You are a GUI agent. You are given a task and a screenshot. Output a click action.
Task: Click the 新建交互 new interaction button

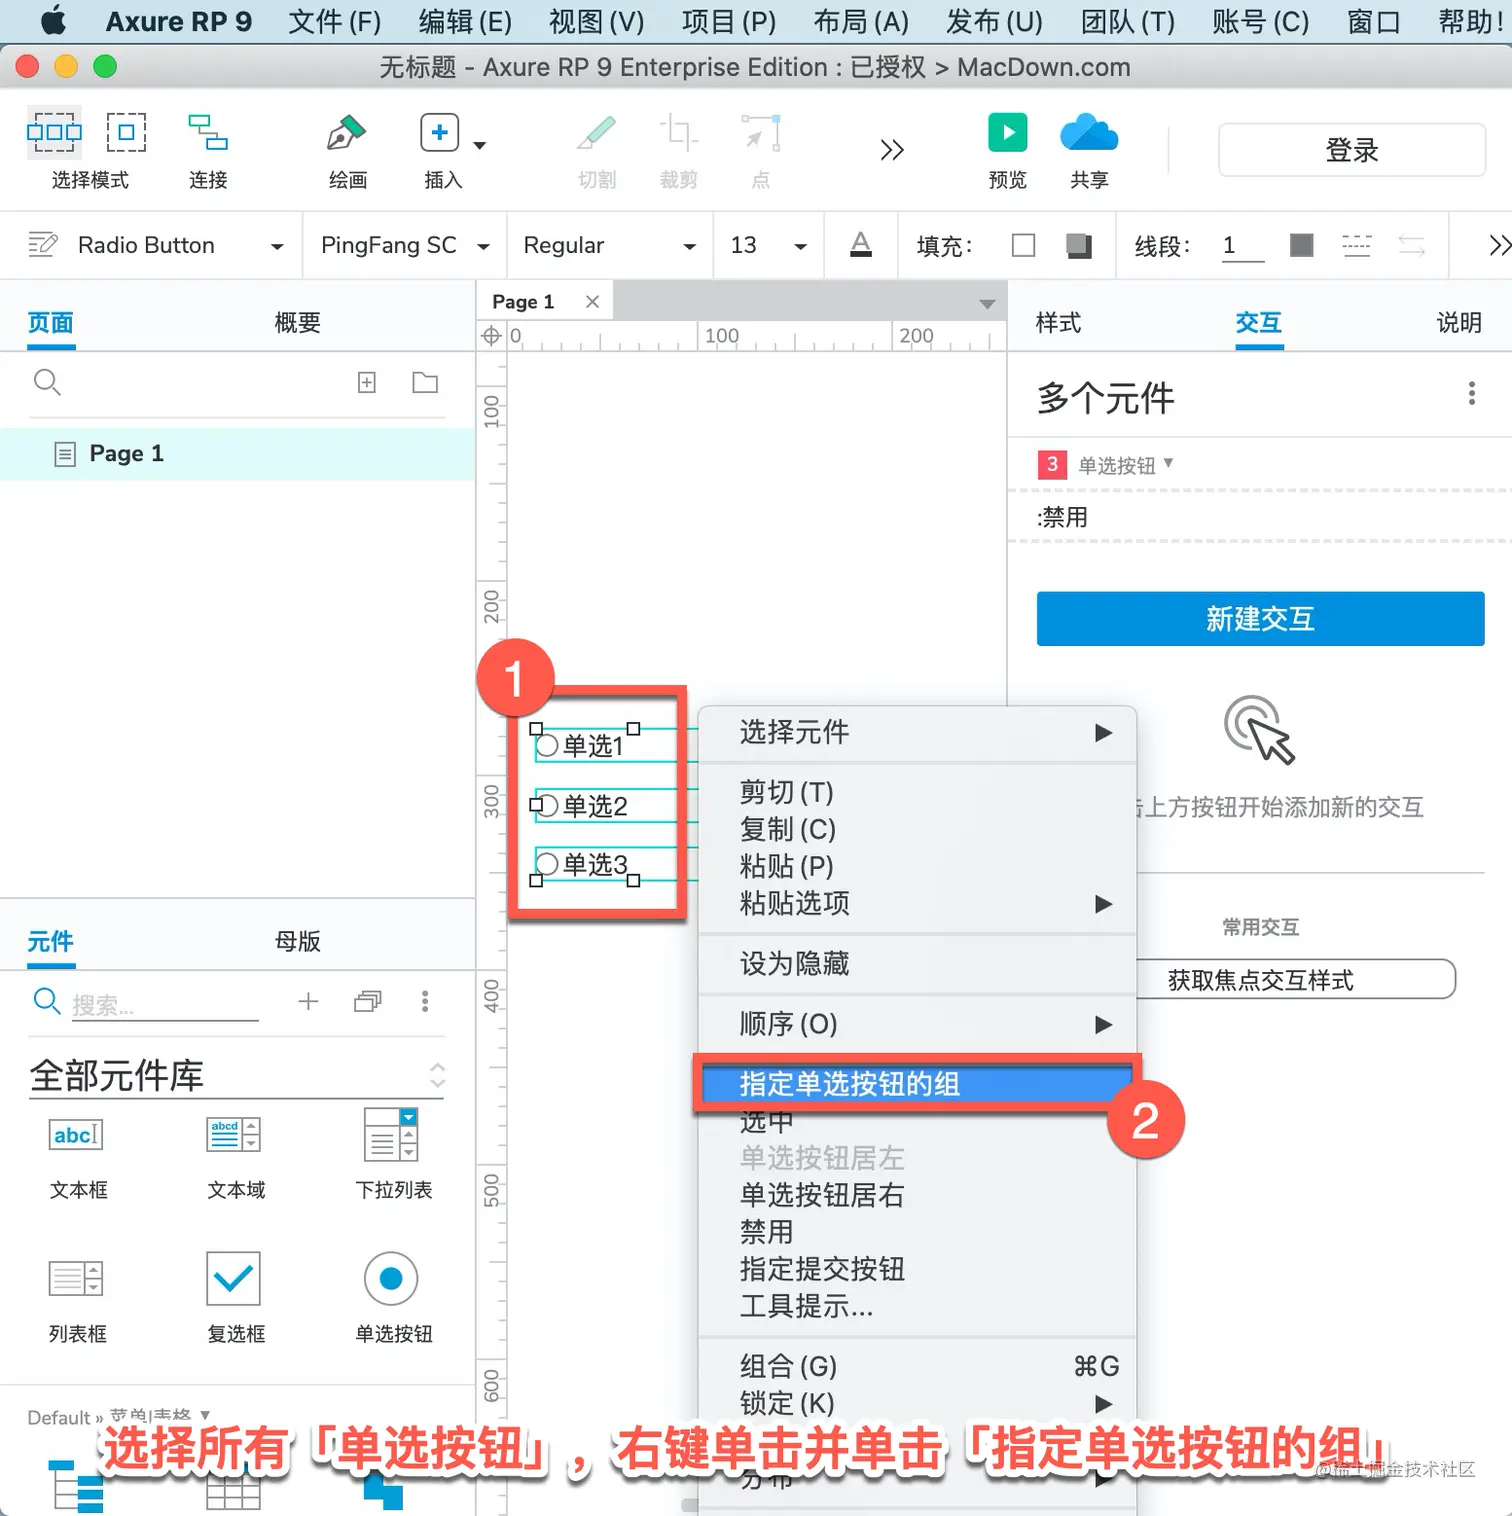tap(1260, 619)
